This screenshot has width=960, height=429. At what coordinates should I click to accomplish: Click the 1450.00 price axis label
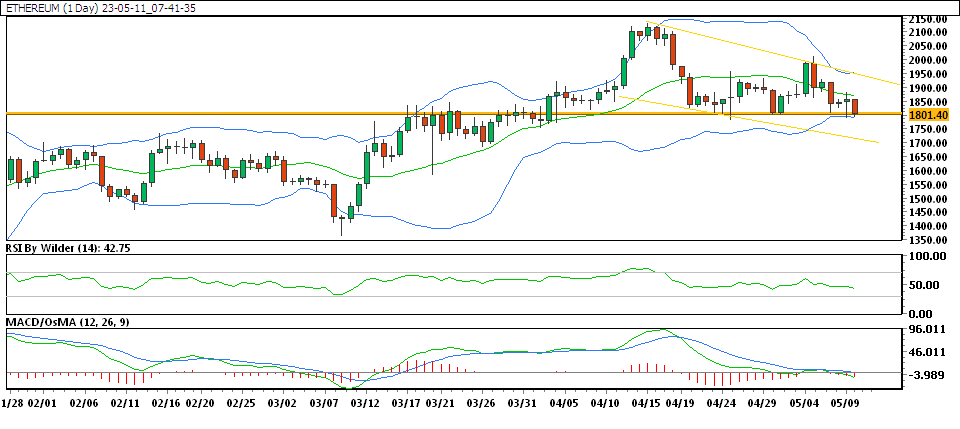[x=929, y=212]
